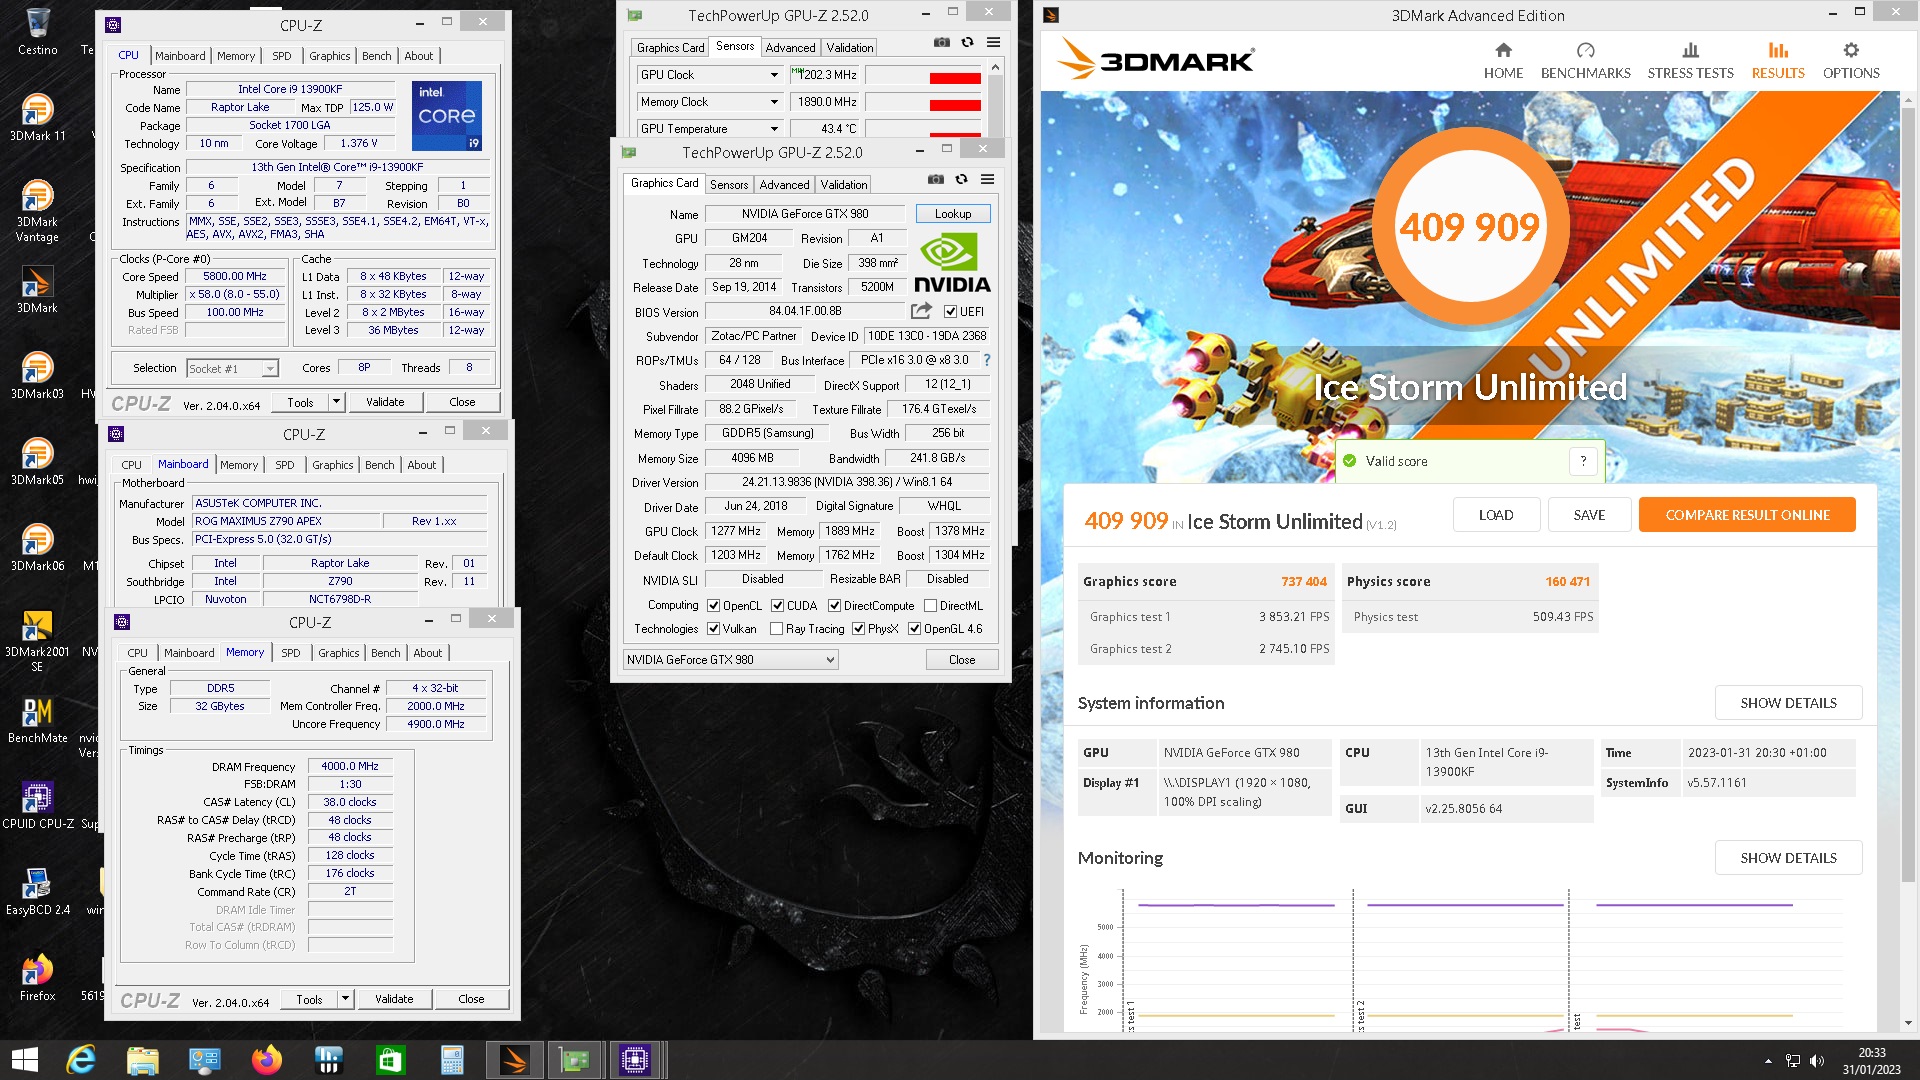The height and width of the screenshot is (1080, 1920).
Task: Toggle the DirectCompute checkbox
Action: (x=834, y=605)
